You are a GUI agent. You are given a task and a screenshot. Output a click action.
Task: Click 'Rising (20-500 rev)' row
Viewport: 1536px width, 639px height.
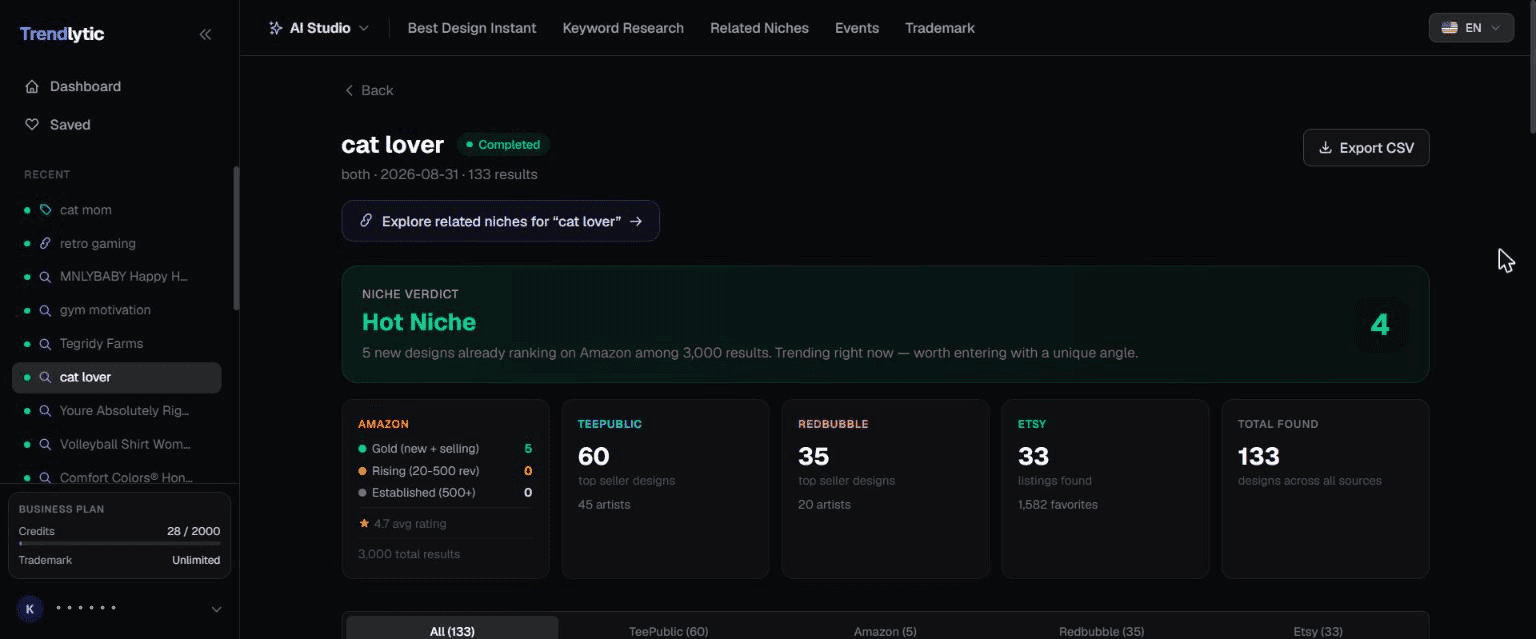pos(445,471)
